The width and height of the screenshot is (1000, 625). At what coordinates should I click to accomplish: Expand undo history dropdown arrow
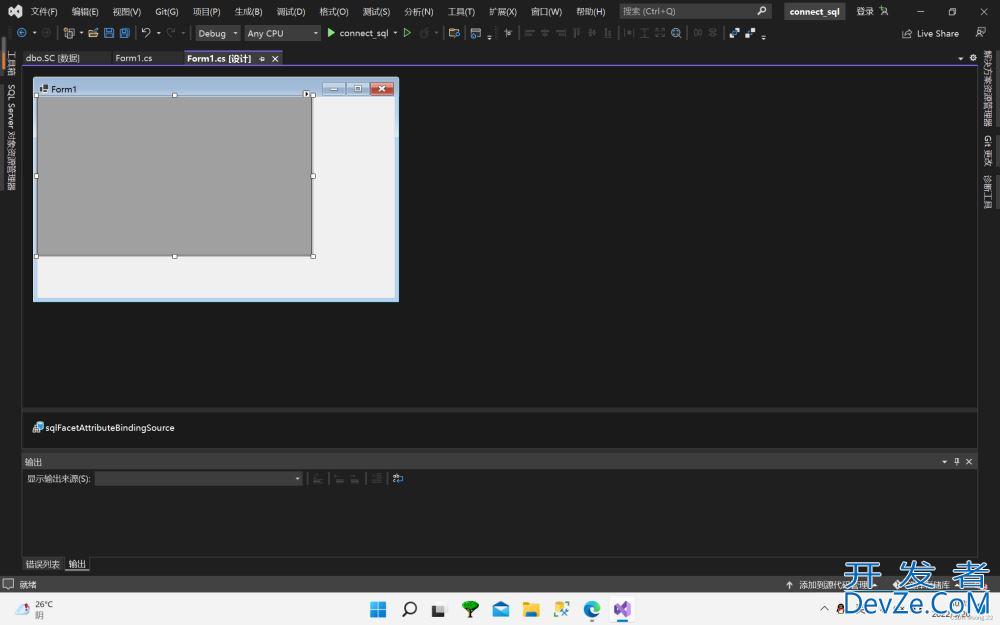pos(158,33)
